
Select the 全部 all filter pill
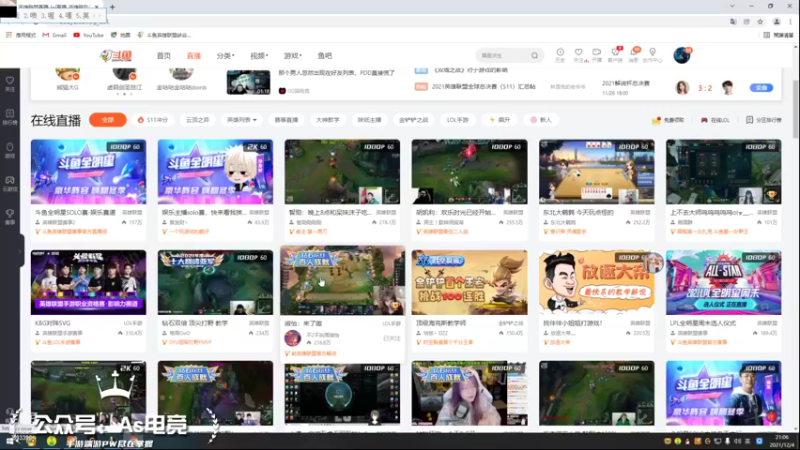point(108,120)
